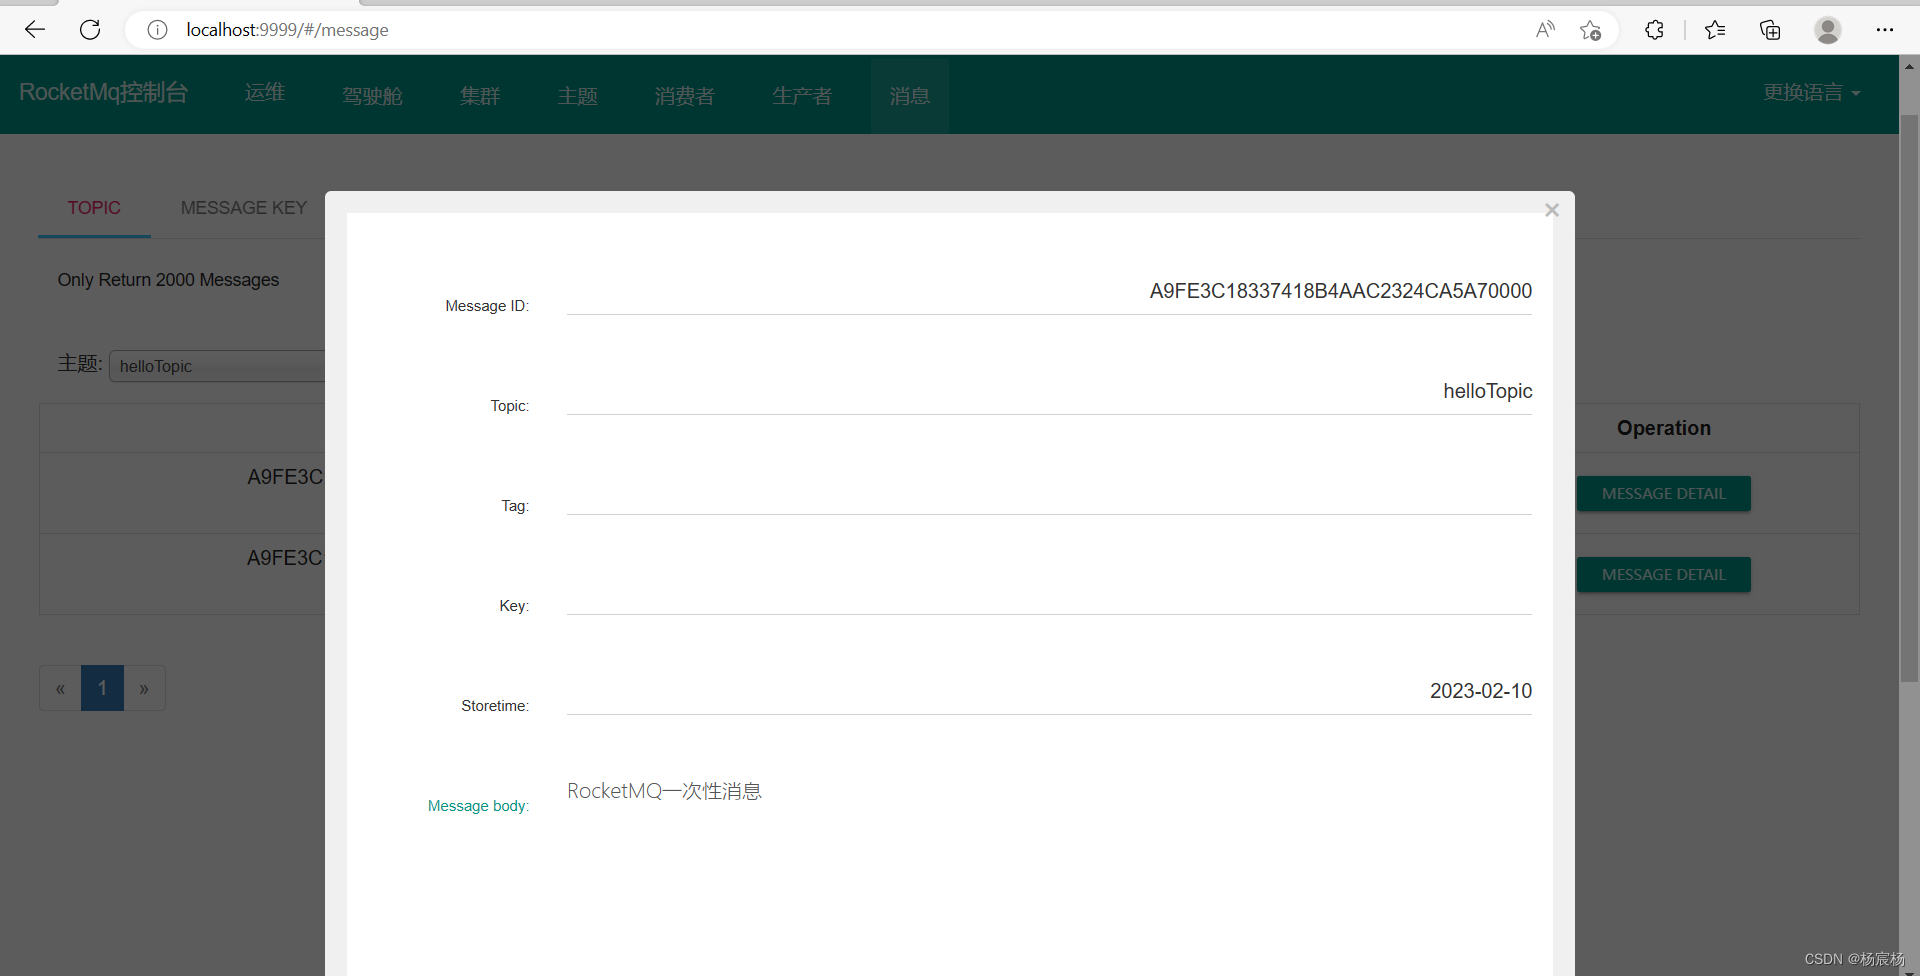The height and width of the screenshot is (976, 1920).
Task: Open the Read Aloud icon
Action: click(1545, 30)
